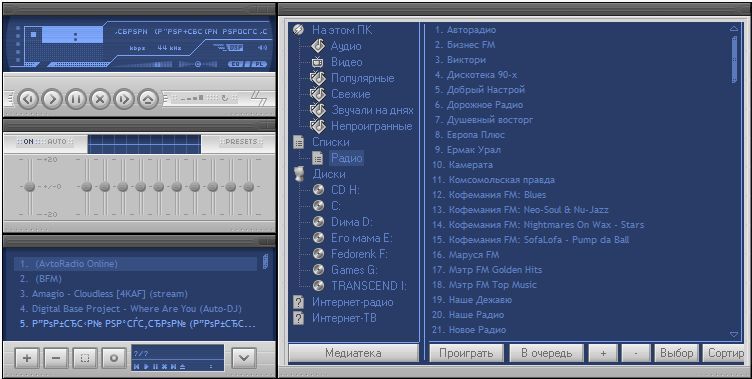Screen dimensions: 752x379
Task: Open the playlist misc circle button
Action: [x=114, y=358]
